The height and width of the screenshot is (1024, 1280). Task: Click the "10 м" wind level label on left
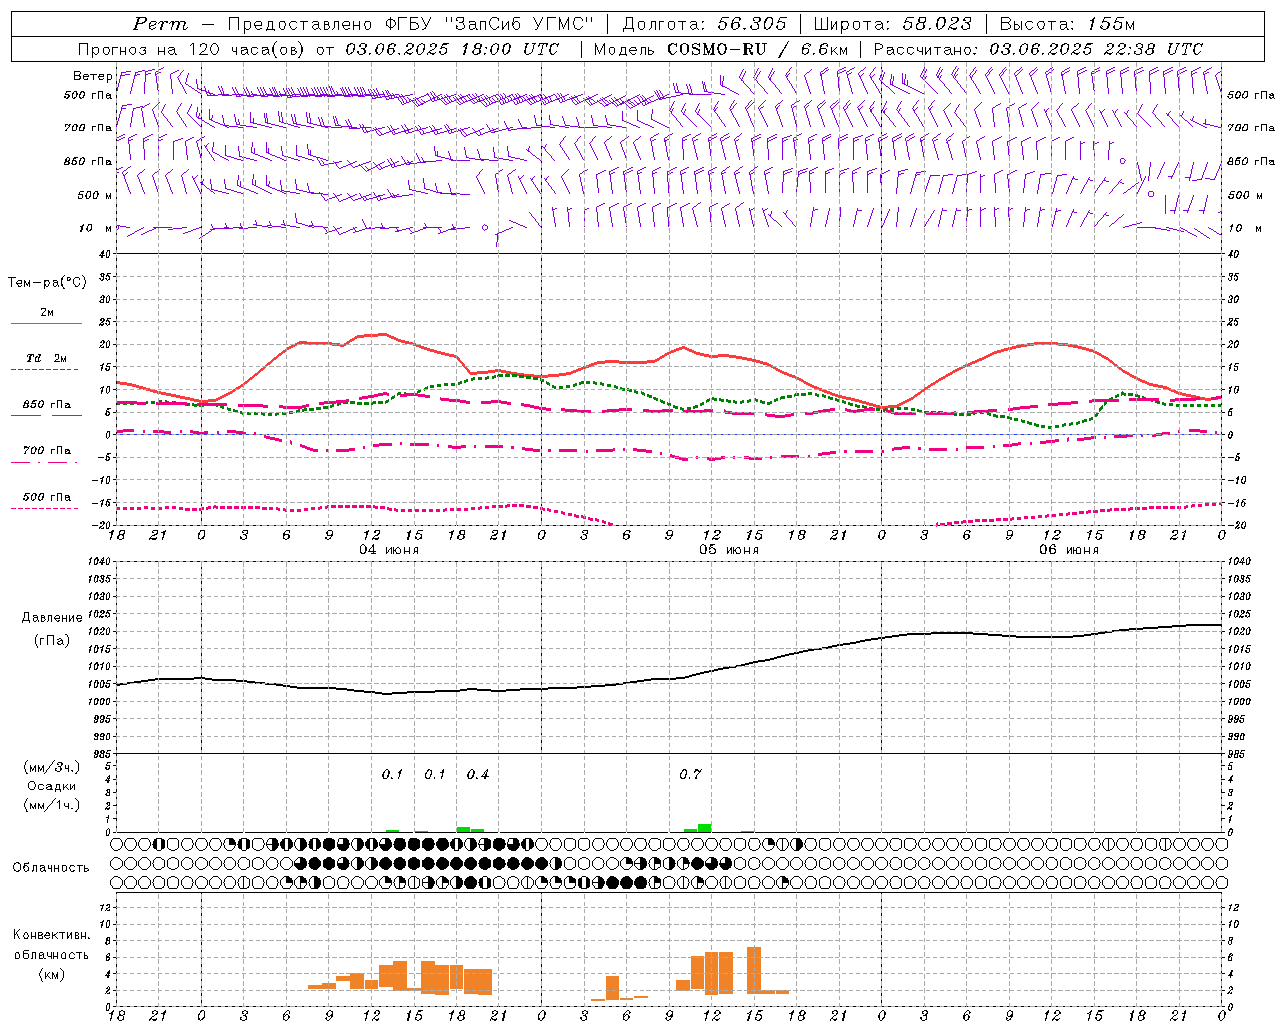(x=96, y=229)
